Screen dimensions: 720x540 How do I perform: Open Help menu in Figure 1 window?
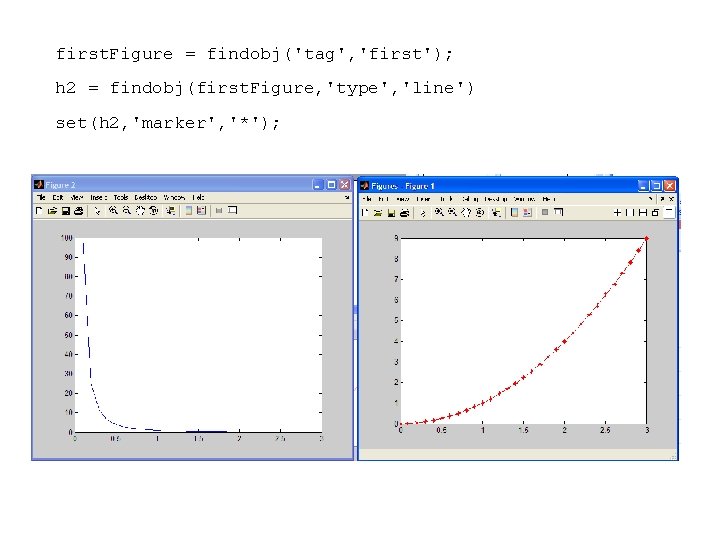[x=549, y=199]
